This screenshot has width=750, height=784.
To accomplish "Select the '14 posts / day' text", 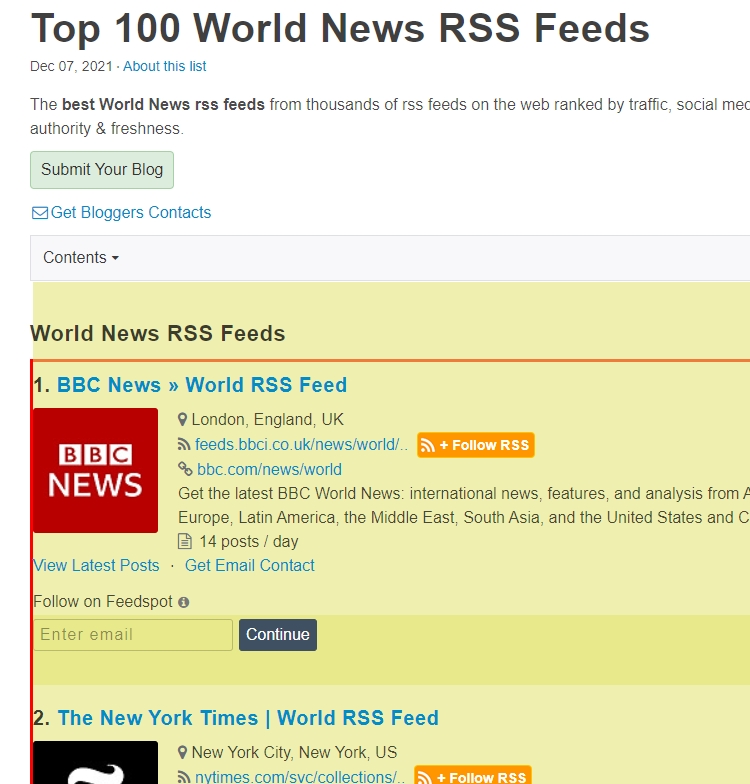I will click(x=248, y=542).
